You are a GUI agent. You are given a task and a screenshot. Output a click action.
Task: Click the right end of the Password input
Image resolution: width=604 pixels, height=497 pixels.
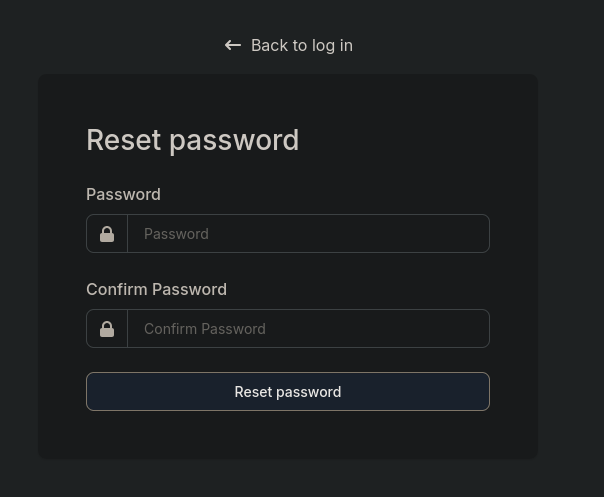pos(470,234)
